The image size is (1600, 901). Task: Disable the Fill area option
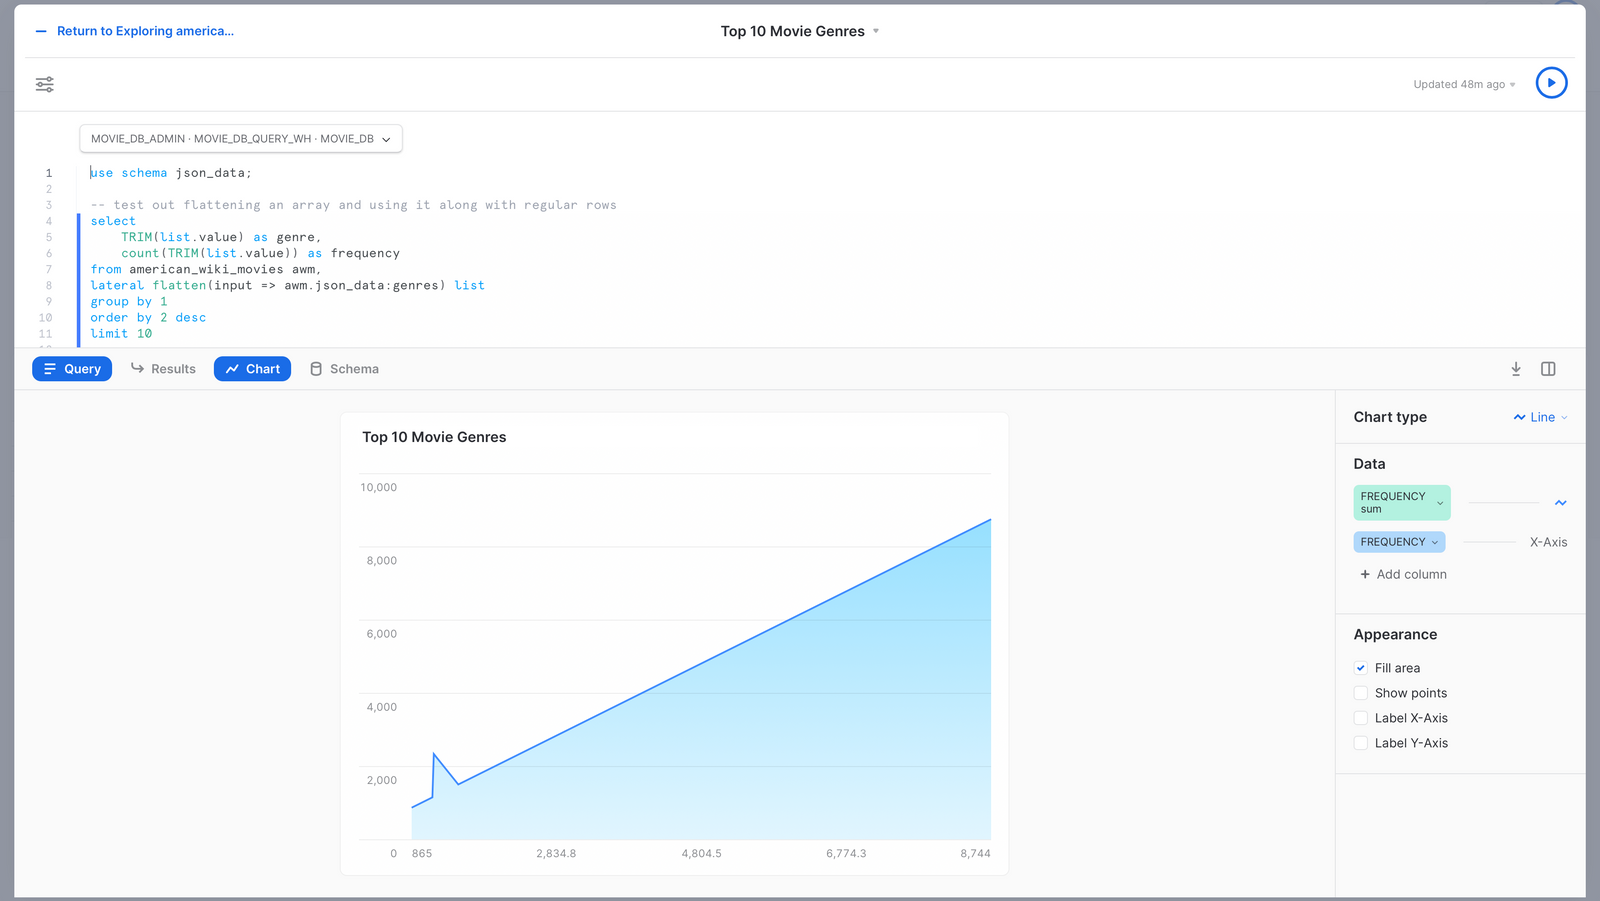1361,667
